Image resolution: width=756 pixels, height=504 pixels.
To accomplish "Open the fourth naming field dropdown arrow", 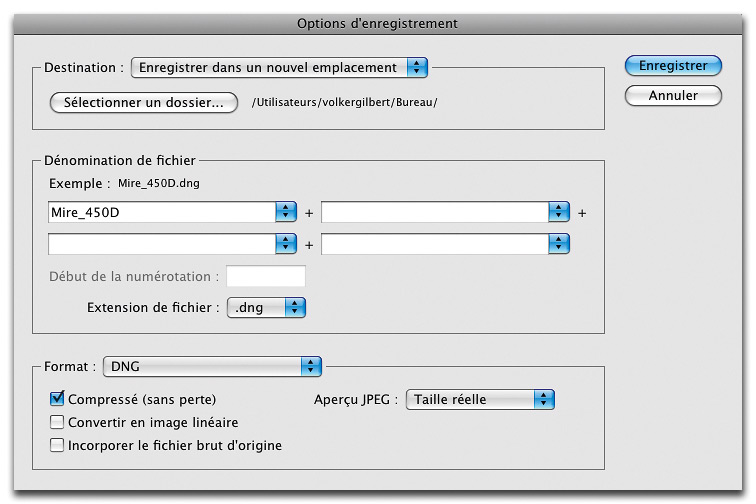I will click(559, 244).
